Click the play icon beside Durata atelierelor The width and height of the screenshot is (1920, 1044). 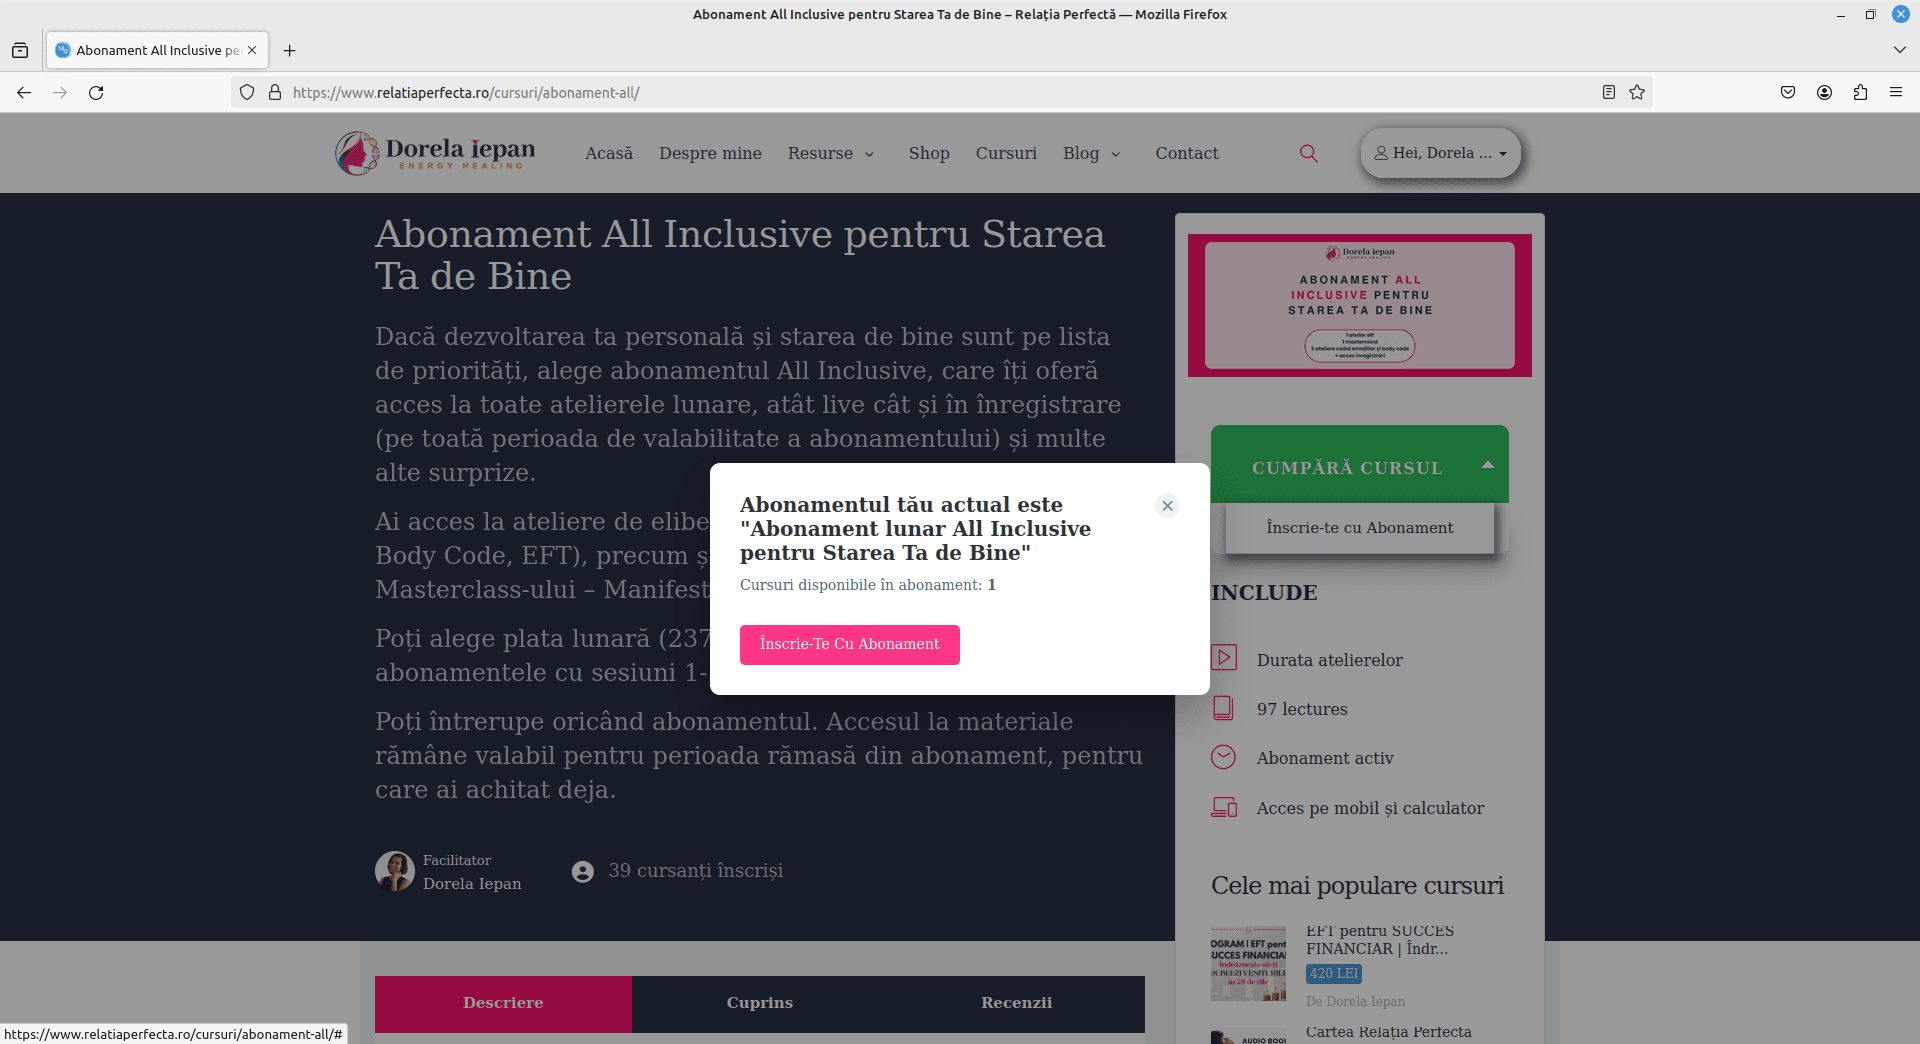[x=1224, y=658]
